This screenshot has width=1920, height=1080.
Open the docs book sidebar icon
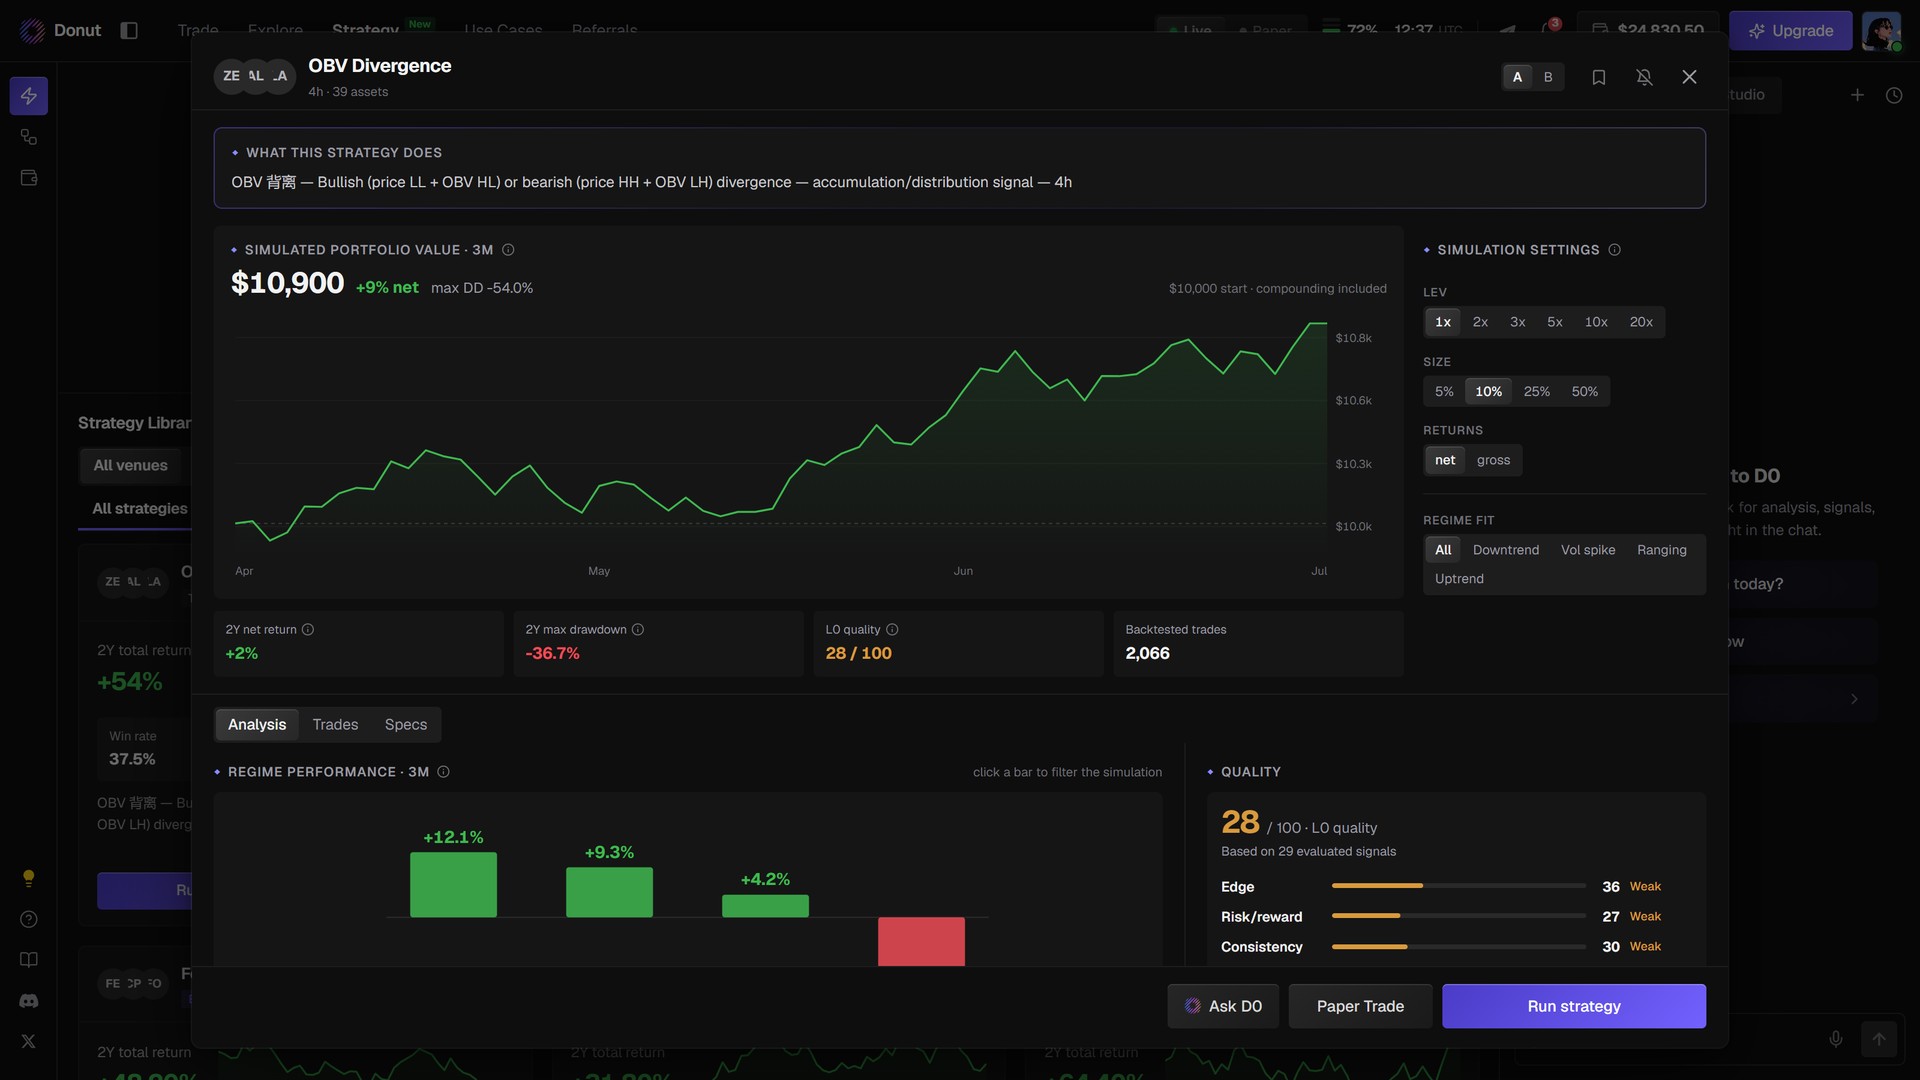(x=29, y=960)
